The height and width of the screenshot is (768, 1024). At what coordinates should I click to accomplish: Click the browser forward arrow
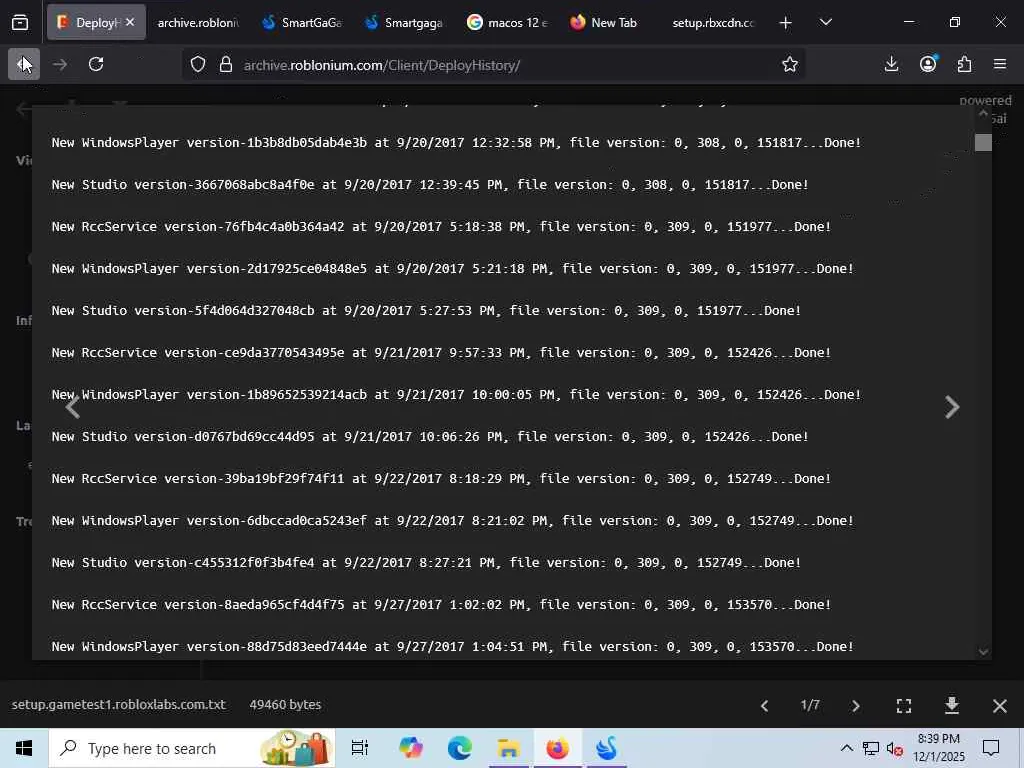coord(60,64)
